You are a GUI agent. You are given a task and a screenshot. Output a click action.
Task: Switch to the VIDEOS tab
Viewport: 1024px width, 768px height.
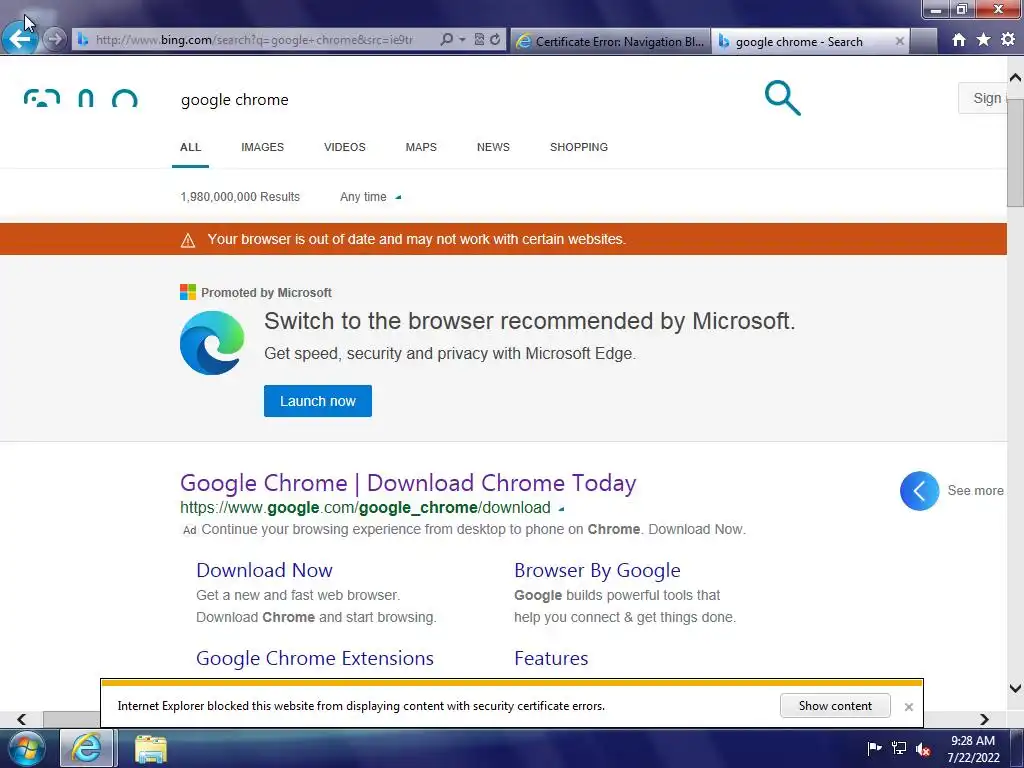(345, 147)
